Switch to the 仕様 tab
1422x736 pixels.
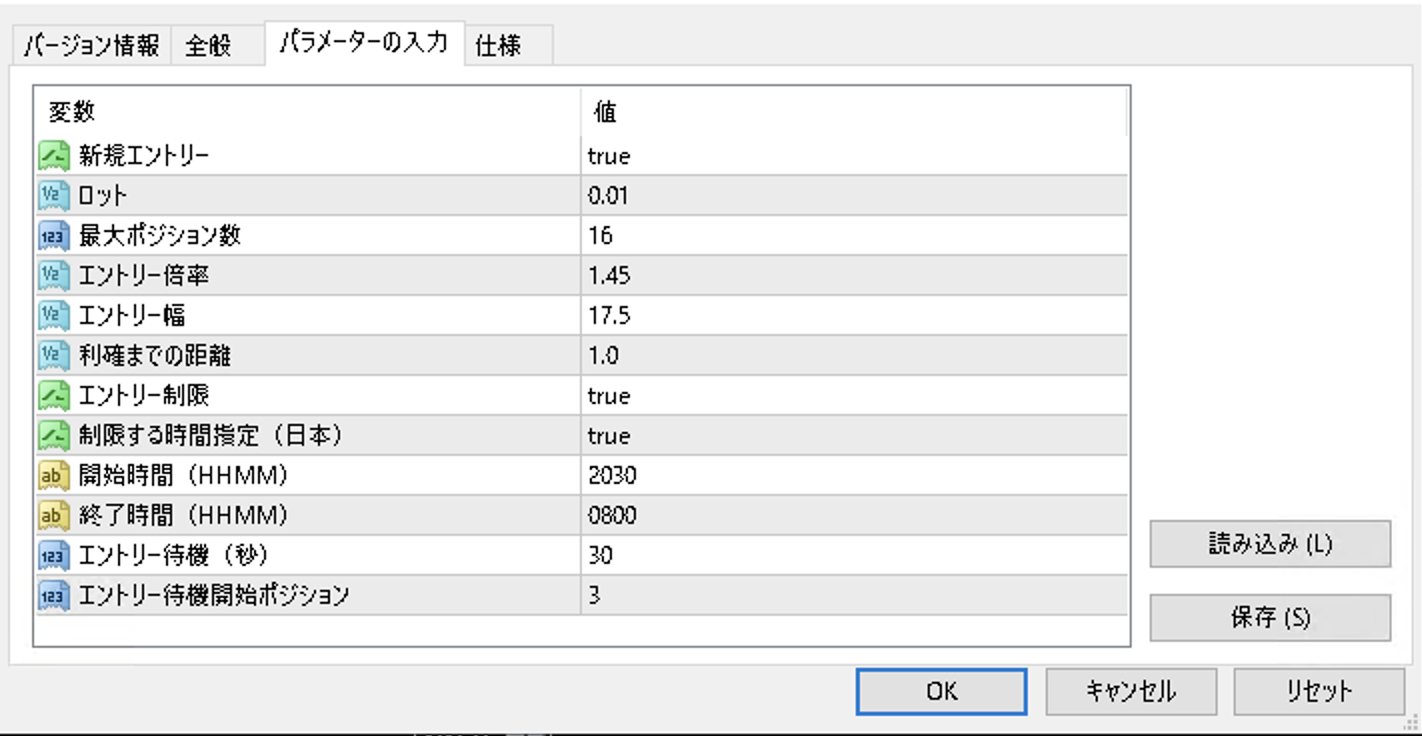coord(498,47)
